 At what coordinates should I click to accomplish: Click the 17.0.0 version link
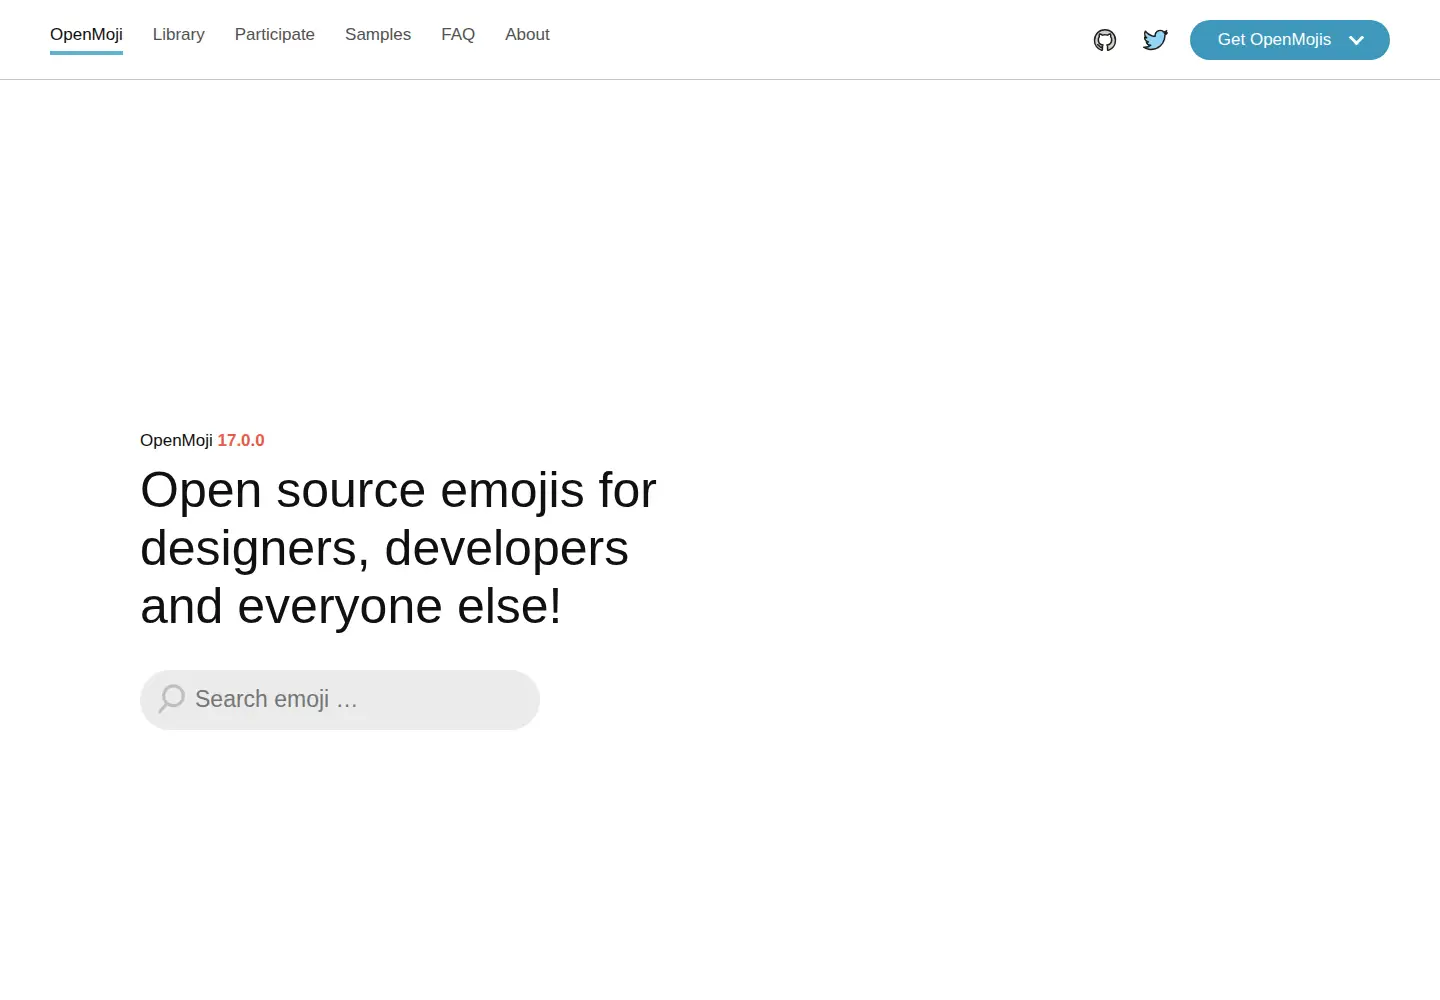(x=241, y=441)
